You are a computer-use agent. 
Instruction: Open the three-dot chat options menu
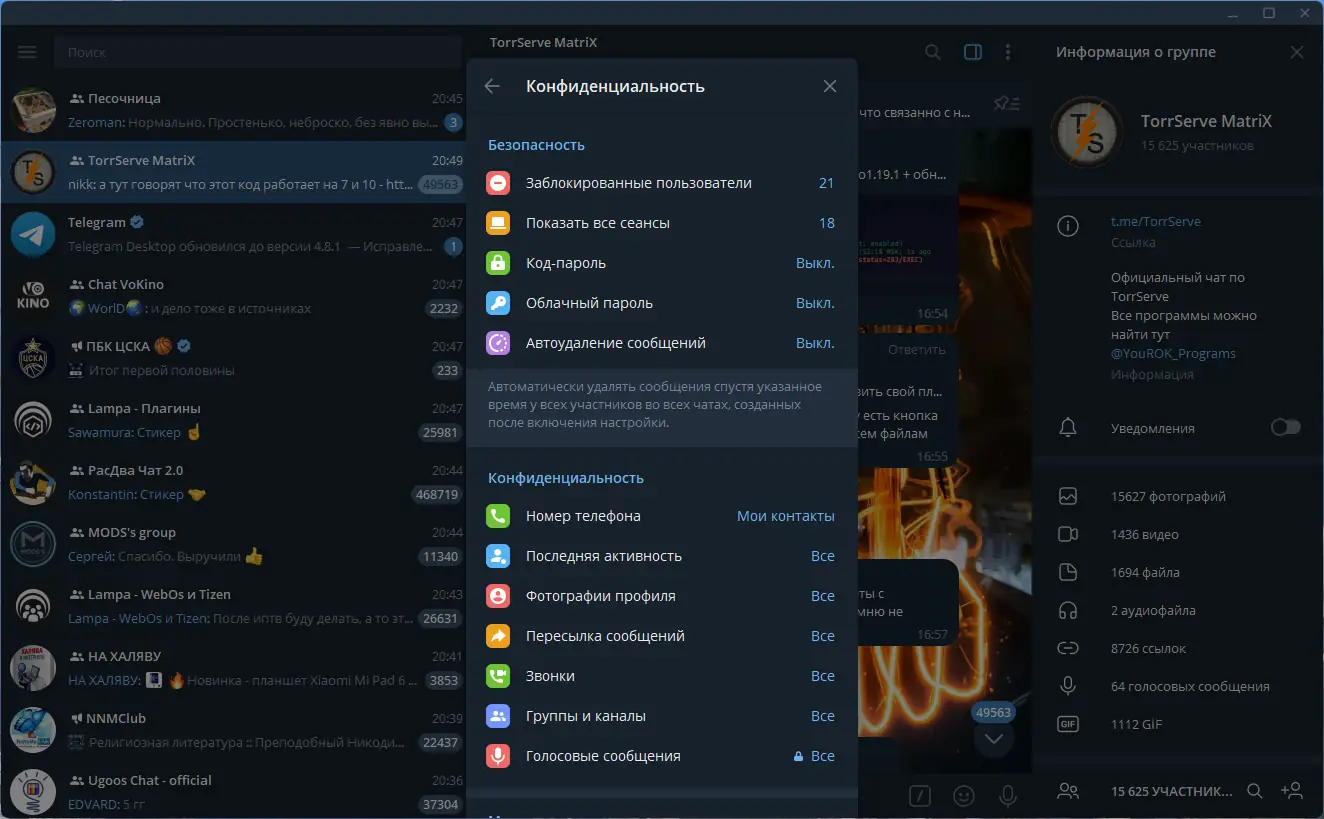point(1008,52)
